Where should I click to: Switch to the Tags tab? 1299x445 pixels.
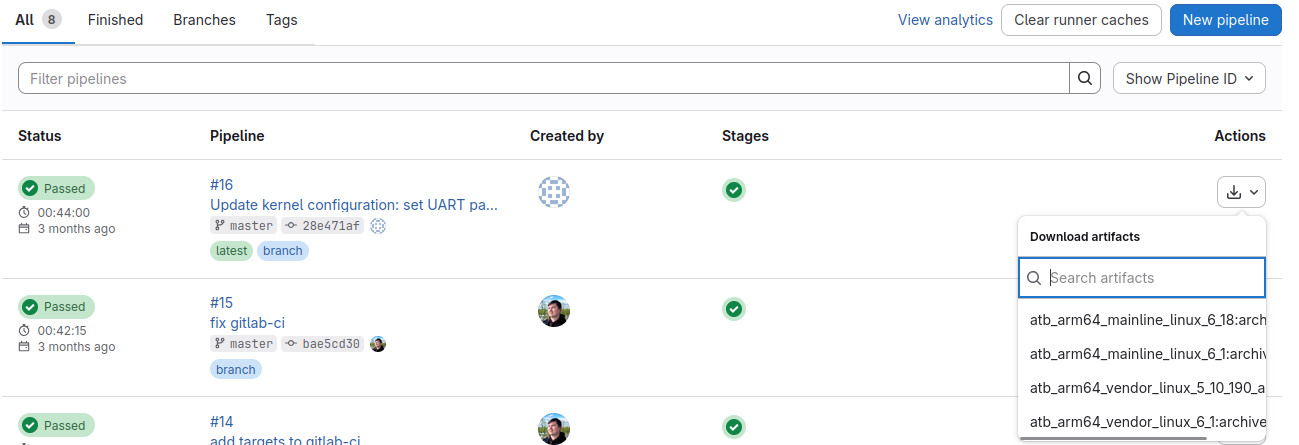pos(281,20)
